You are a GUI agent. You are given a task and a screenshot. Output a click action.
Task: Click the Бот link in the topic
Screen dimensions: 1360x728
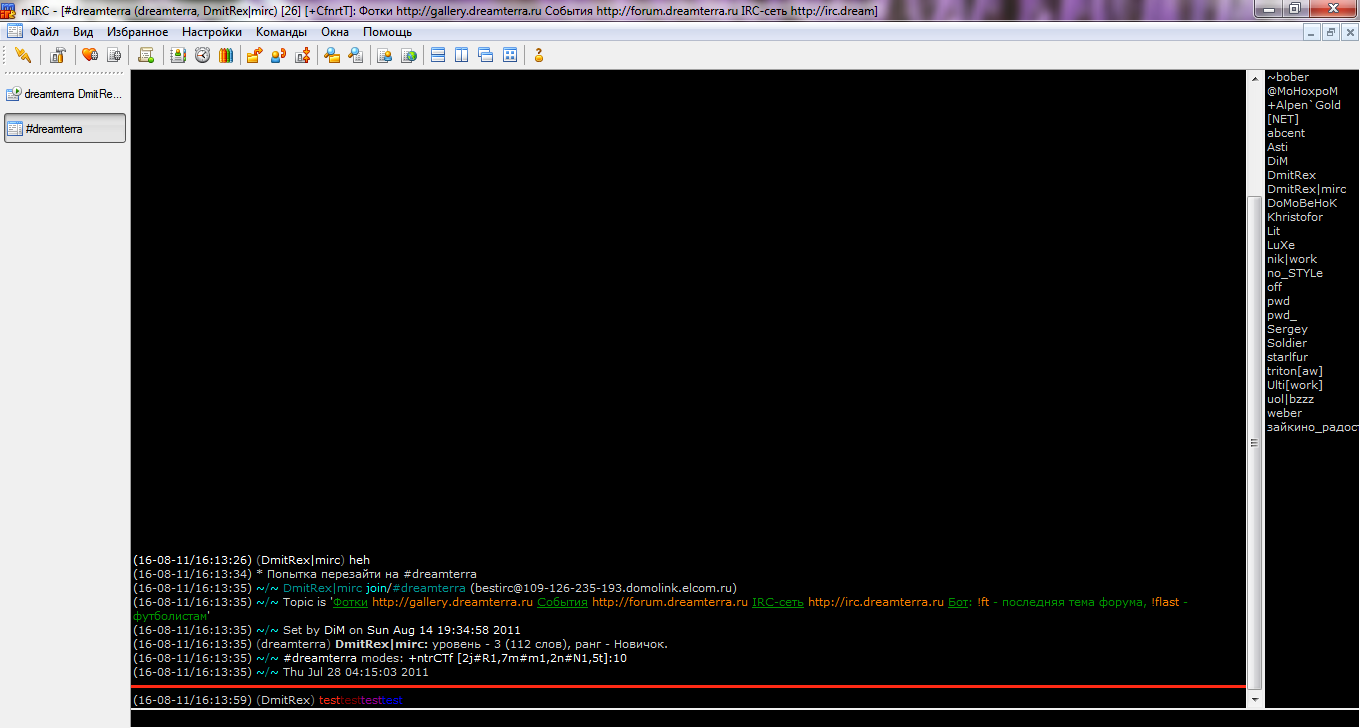958,602
